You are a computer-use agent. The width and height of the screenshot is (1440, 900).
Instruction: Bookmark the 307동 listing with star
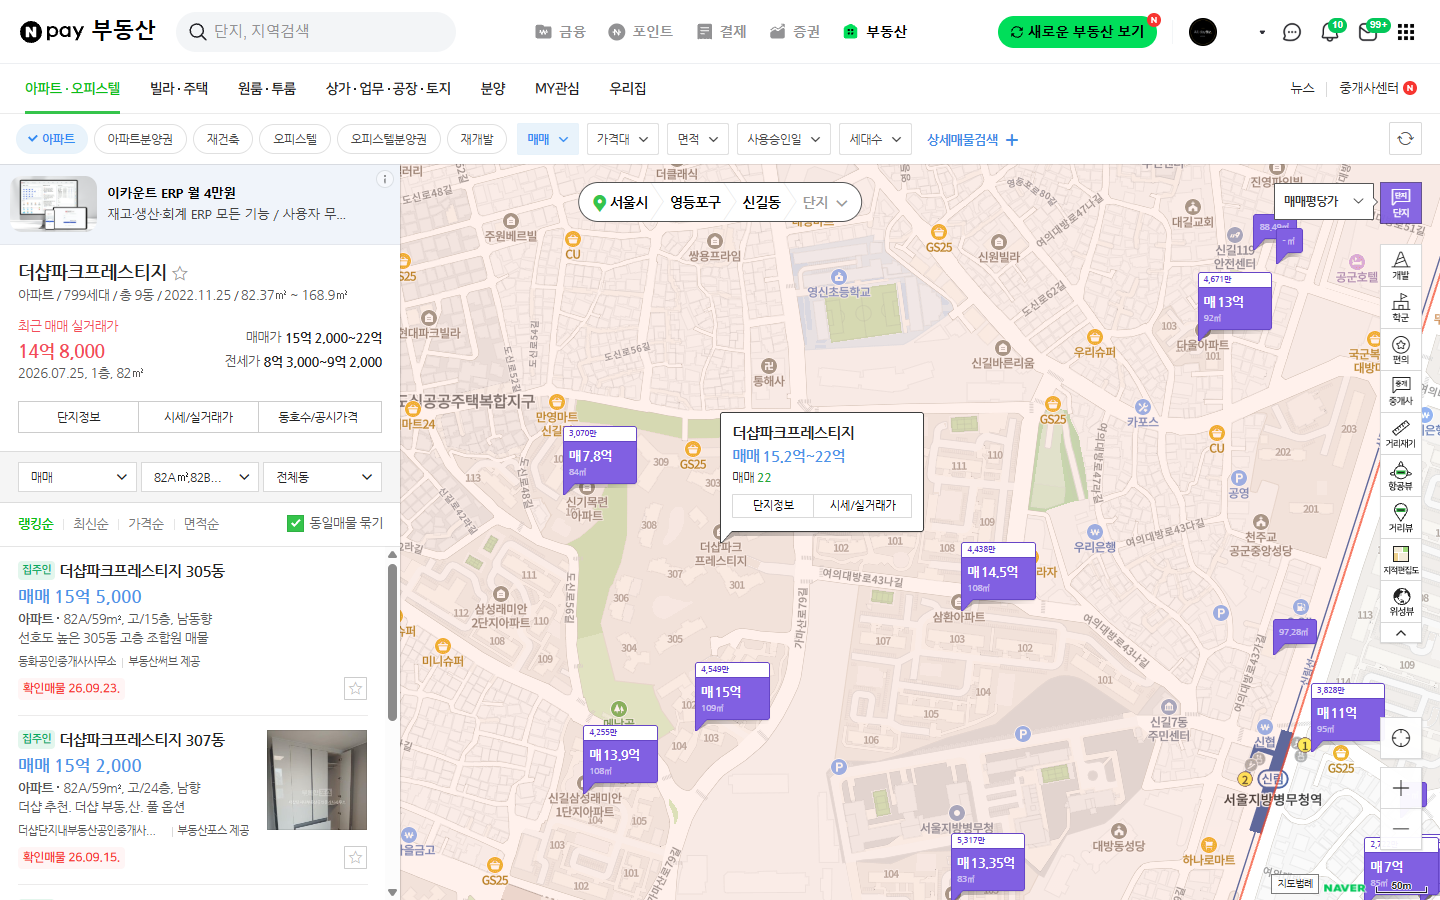355,857
